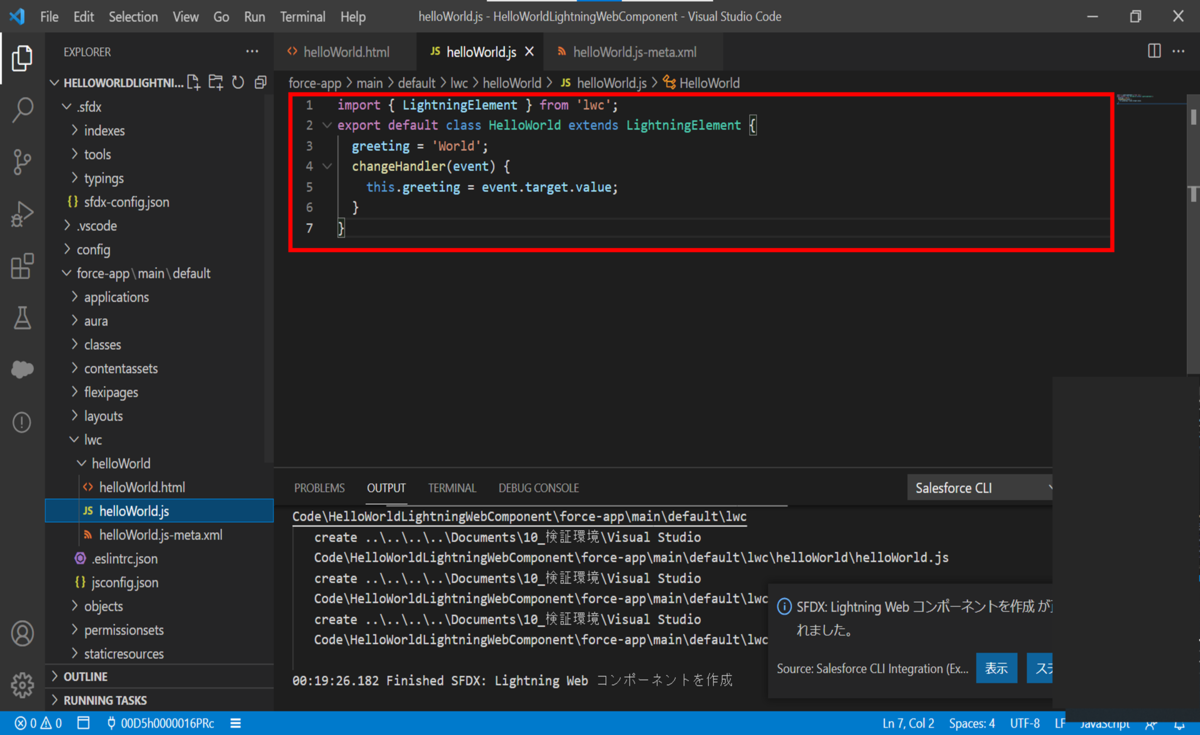Click the list icon in status bar
The height and width of the screenshot is (735, 1200).
coord(236,723)
